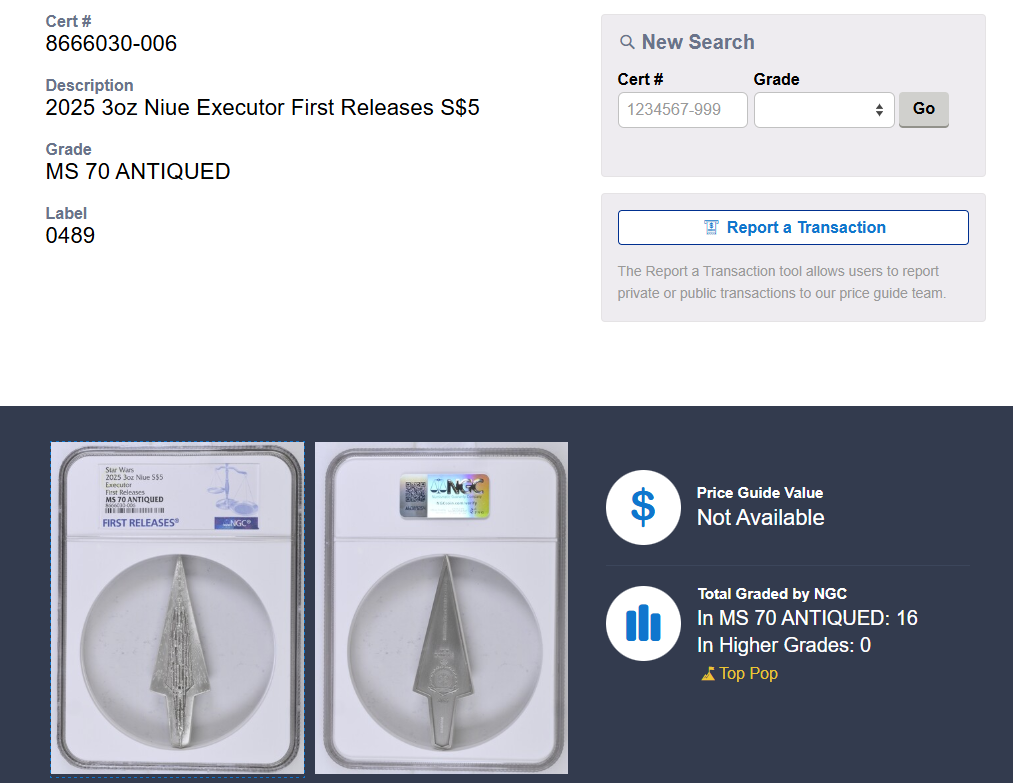Image resolution: width=1013 pixels, height=783 pixels.
Task: Click the dollar sign Price Guide icon
Action: pyautogui.click(x=643, y=507)
